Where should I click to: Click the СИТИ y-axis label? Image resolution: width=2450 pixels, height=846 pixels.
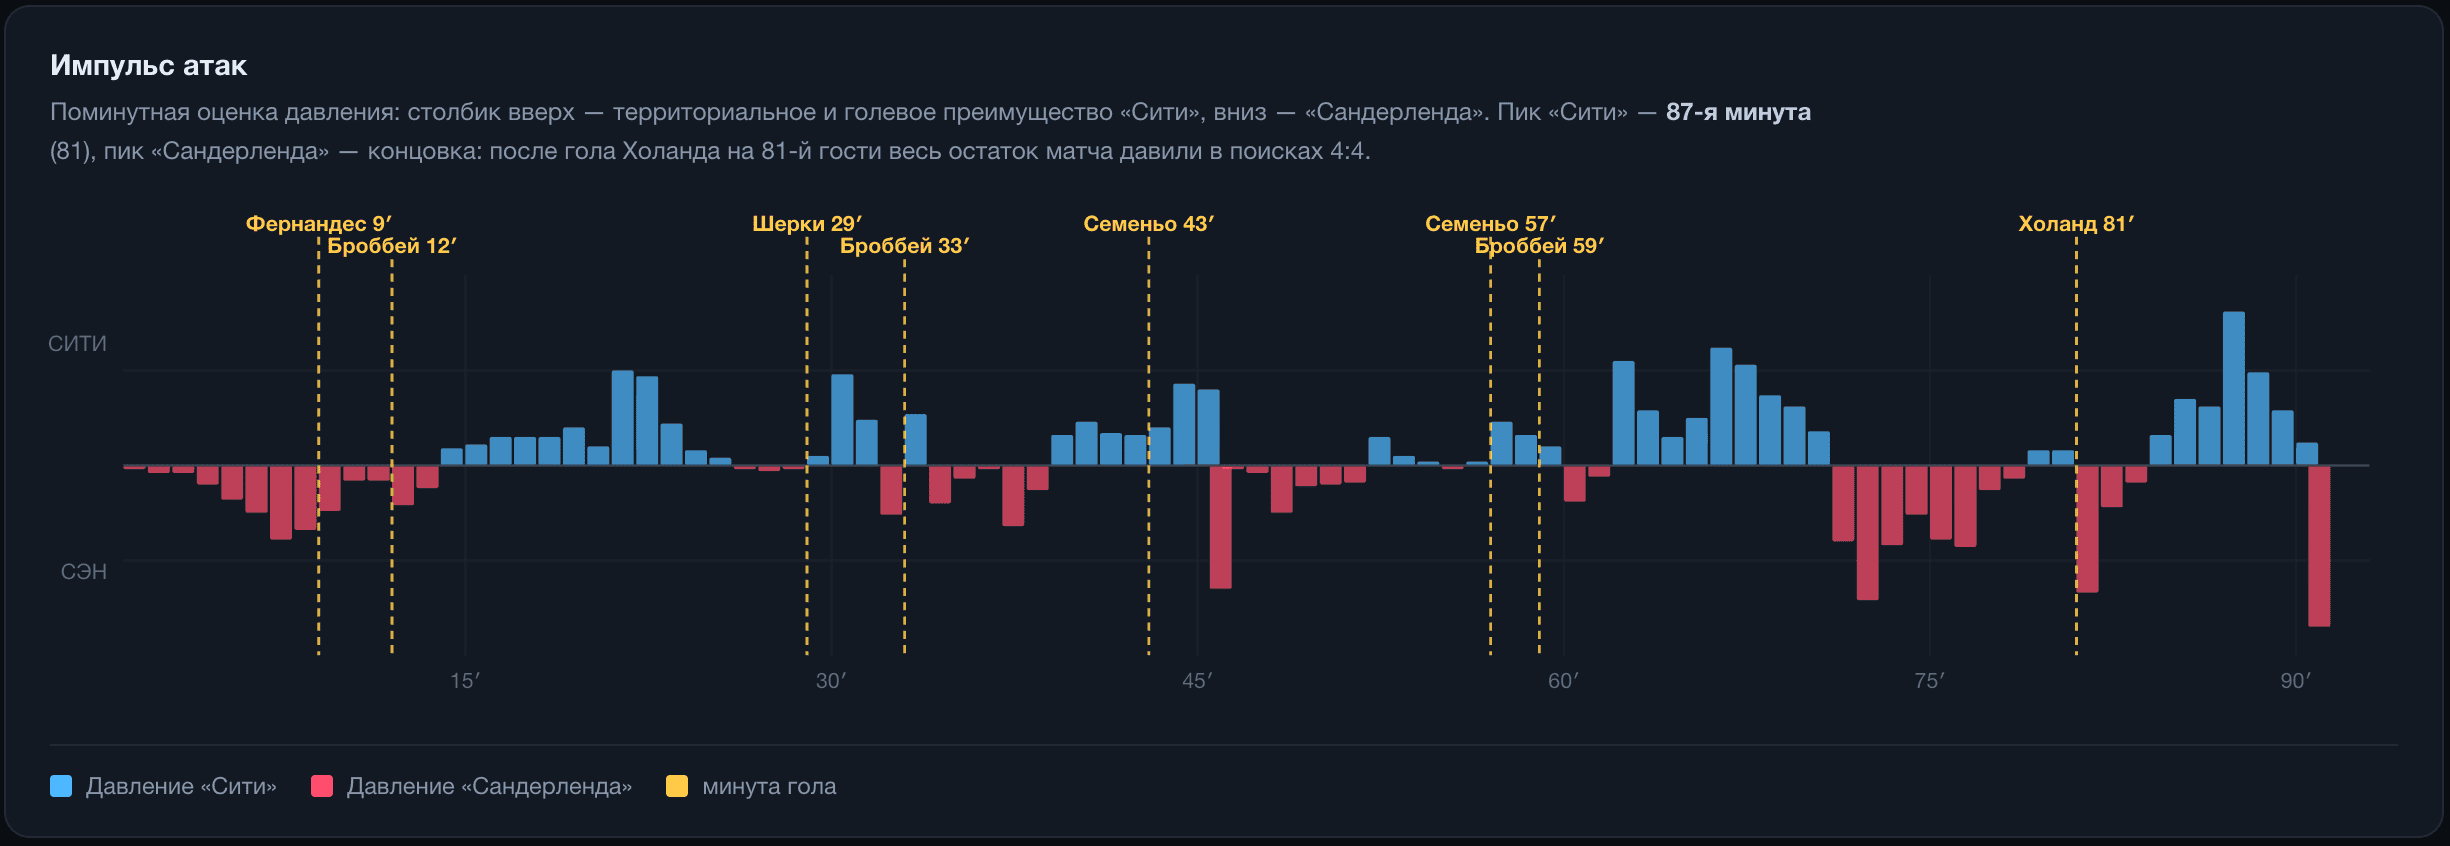[x=77, y=344]
